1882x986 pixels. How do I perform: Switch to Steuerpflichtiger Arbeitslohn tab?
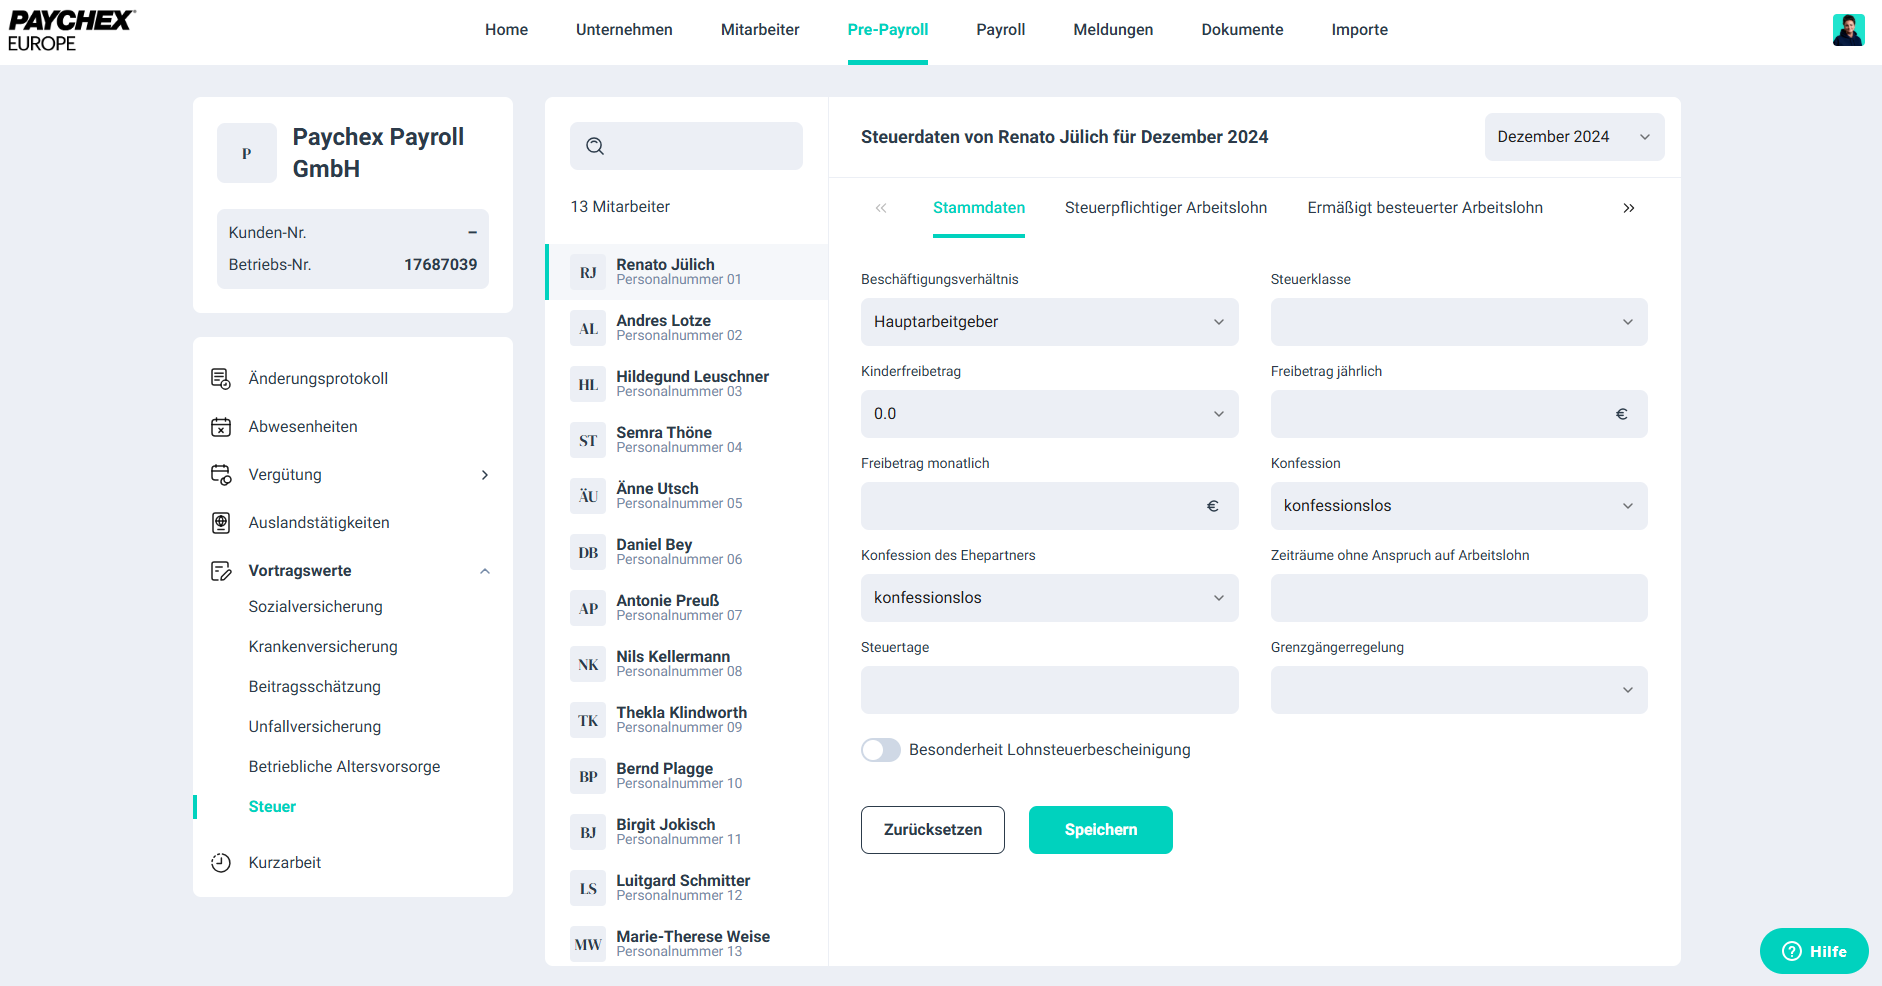(1165, 208)
